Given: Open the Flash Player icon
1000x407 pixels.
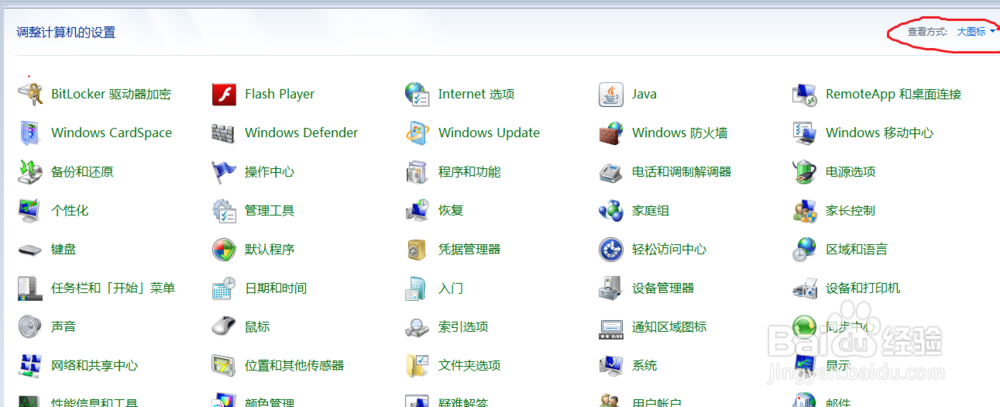Looking at the screenshot, I should 224,94.
